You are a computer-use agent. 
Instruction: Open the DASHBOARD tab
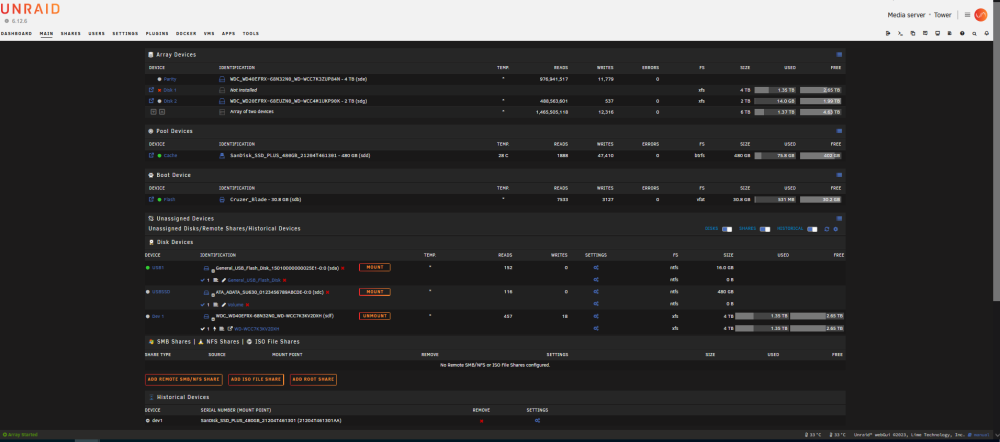(x=17, y=33)
